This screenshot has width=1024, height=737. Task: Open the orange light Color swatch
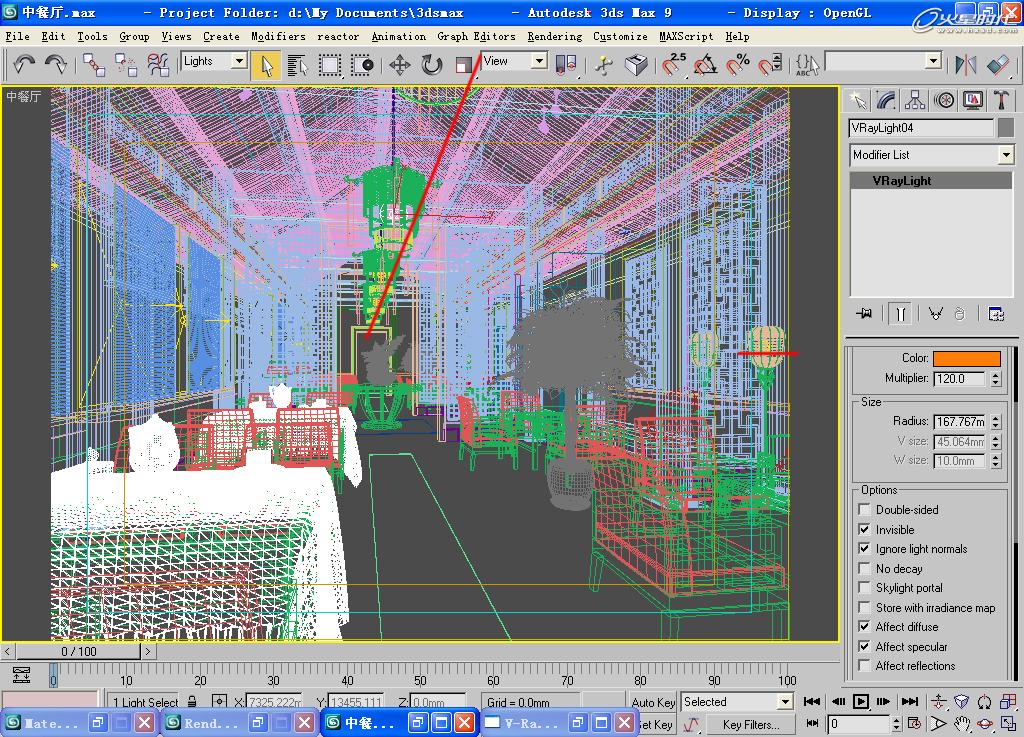pos(967,358)
